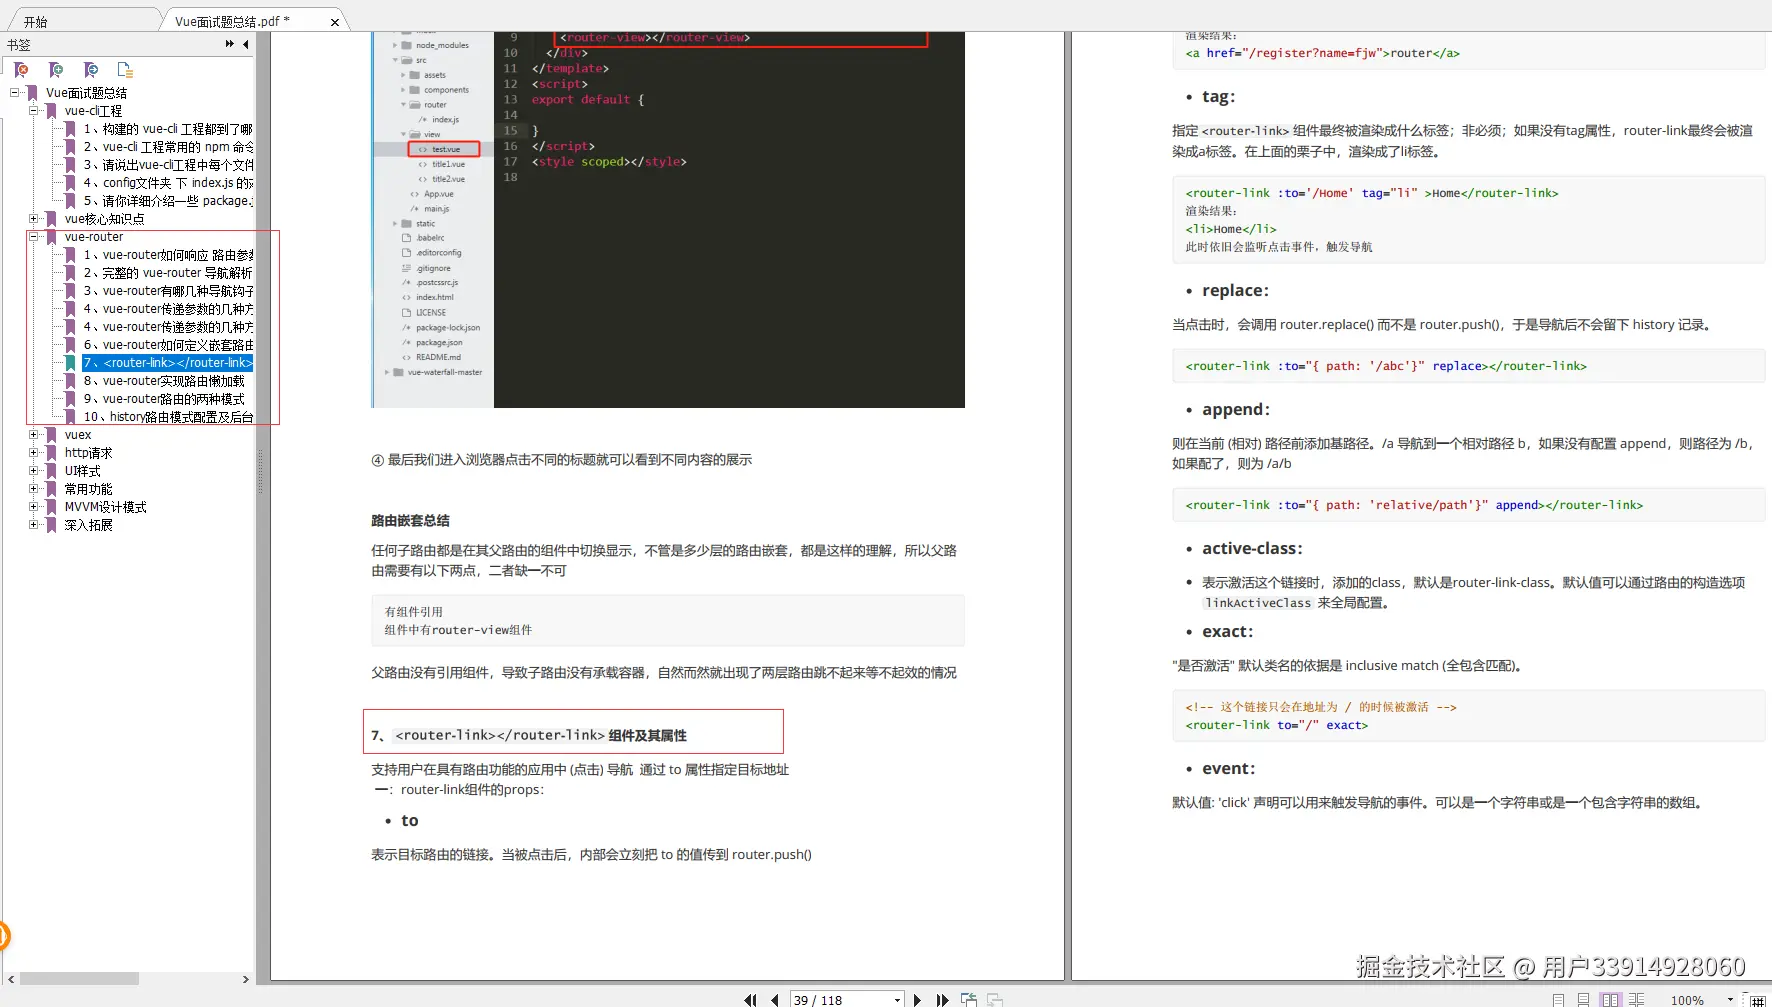Open bookmark 10、history路由模式配置及后台
Image resolution: width=1772 pixels, height=1007 pixels.
pos(167,417)
